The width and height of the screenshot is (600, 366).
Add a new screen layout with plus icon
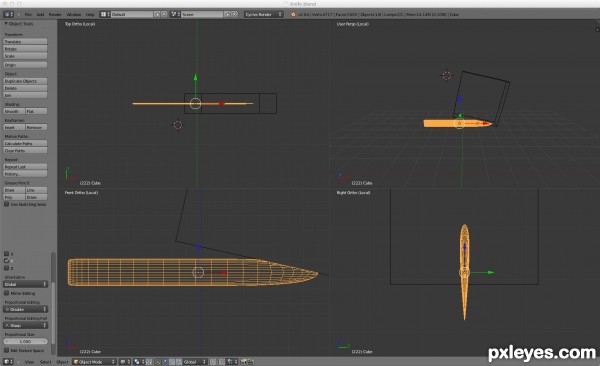pos(157,14)
